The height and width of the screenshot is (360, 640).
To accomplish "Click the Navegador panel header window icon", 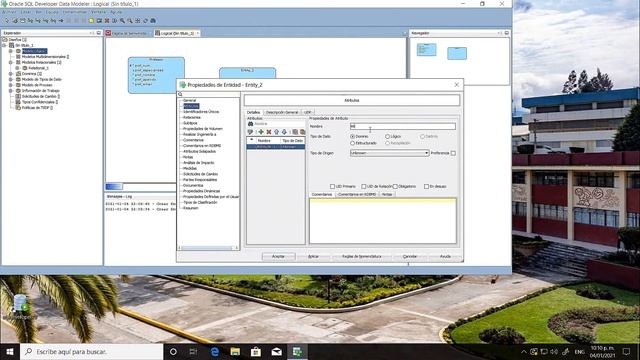I will pyautogui.click(x=507, y=33).
